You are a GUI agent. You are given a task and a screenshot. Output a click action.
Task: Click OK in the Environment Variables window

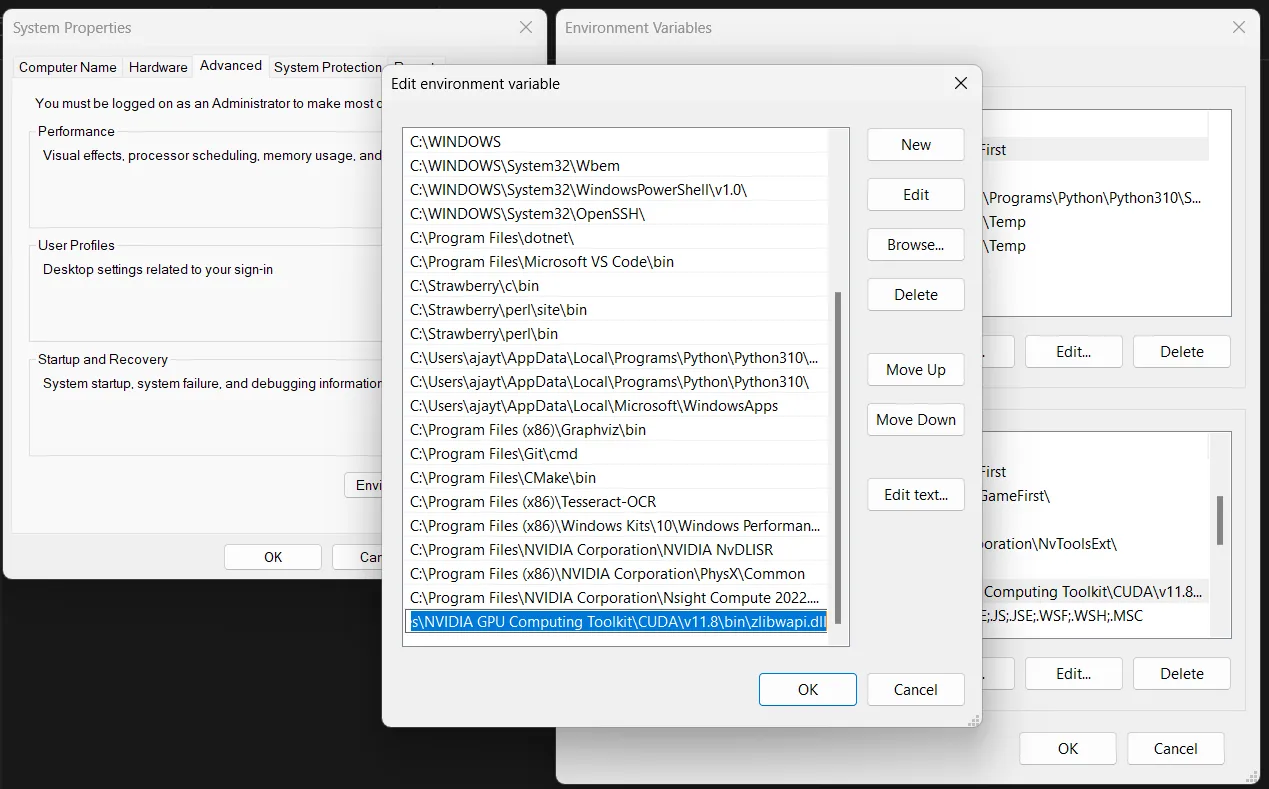(x=1068, y=748)
